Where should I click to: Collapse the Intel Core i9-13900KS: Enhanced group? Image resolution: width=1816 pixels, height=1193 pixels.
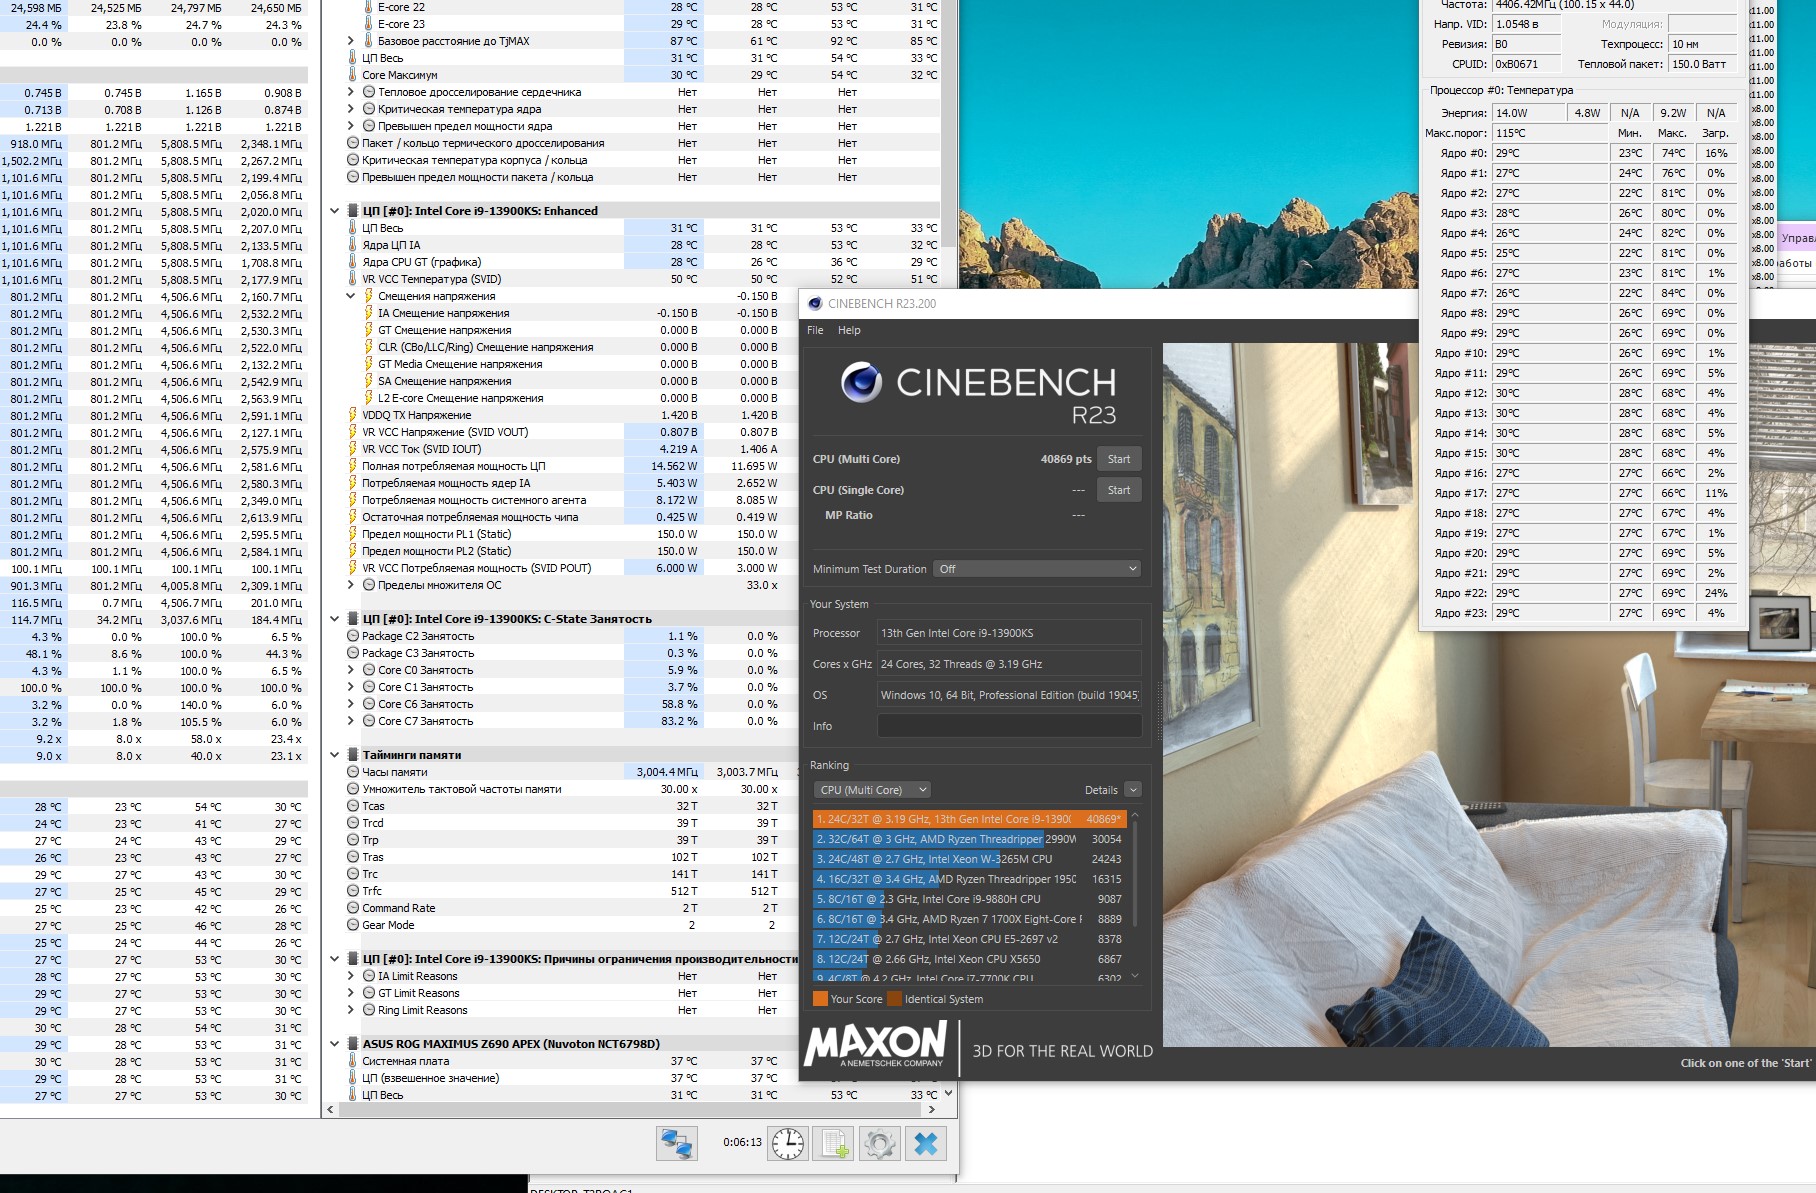click(335, 211)
